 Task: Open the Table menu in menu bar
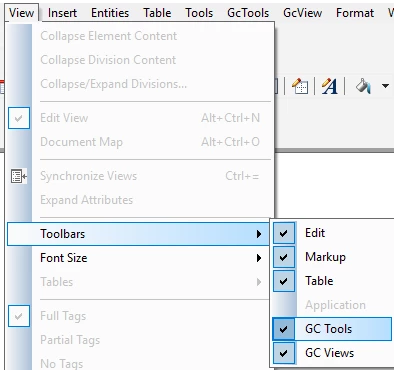pos(157,13)
